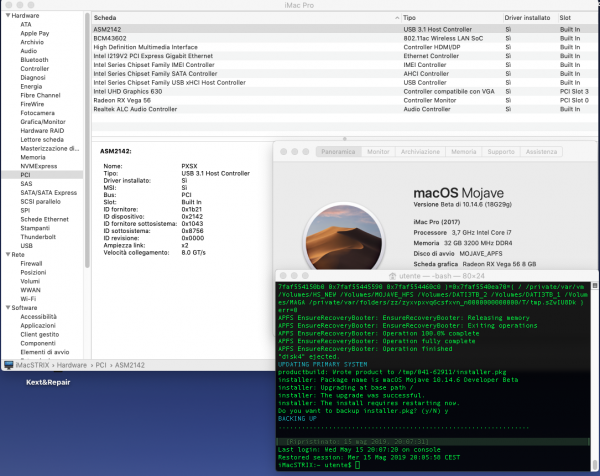Viewport: 600px width, 476px height.
Task: Click the iMacSTRIX computer icon in path bar
Action: [x=7, y=366]
